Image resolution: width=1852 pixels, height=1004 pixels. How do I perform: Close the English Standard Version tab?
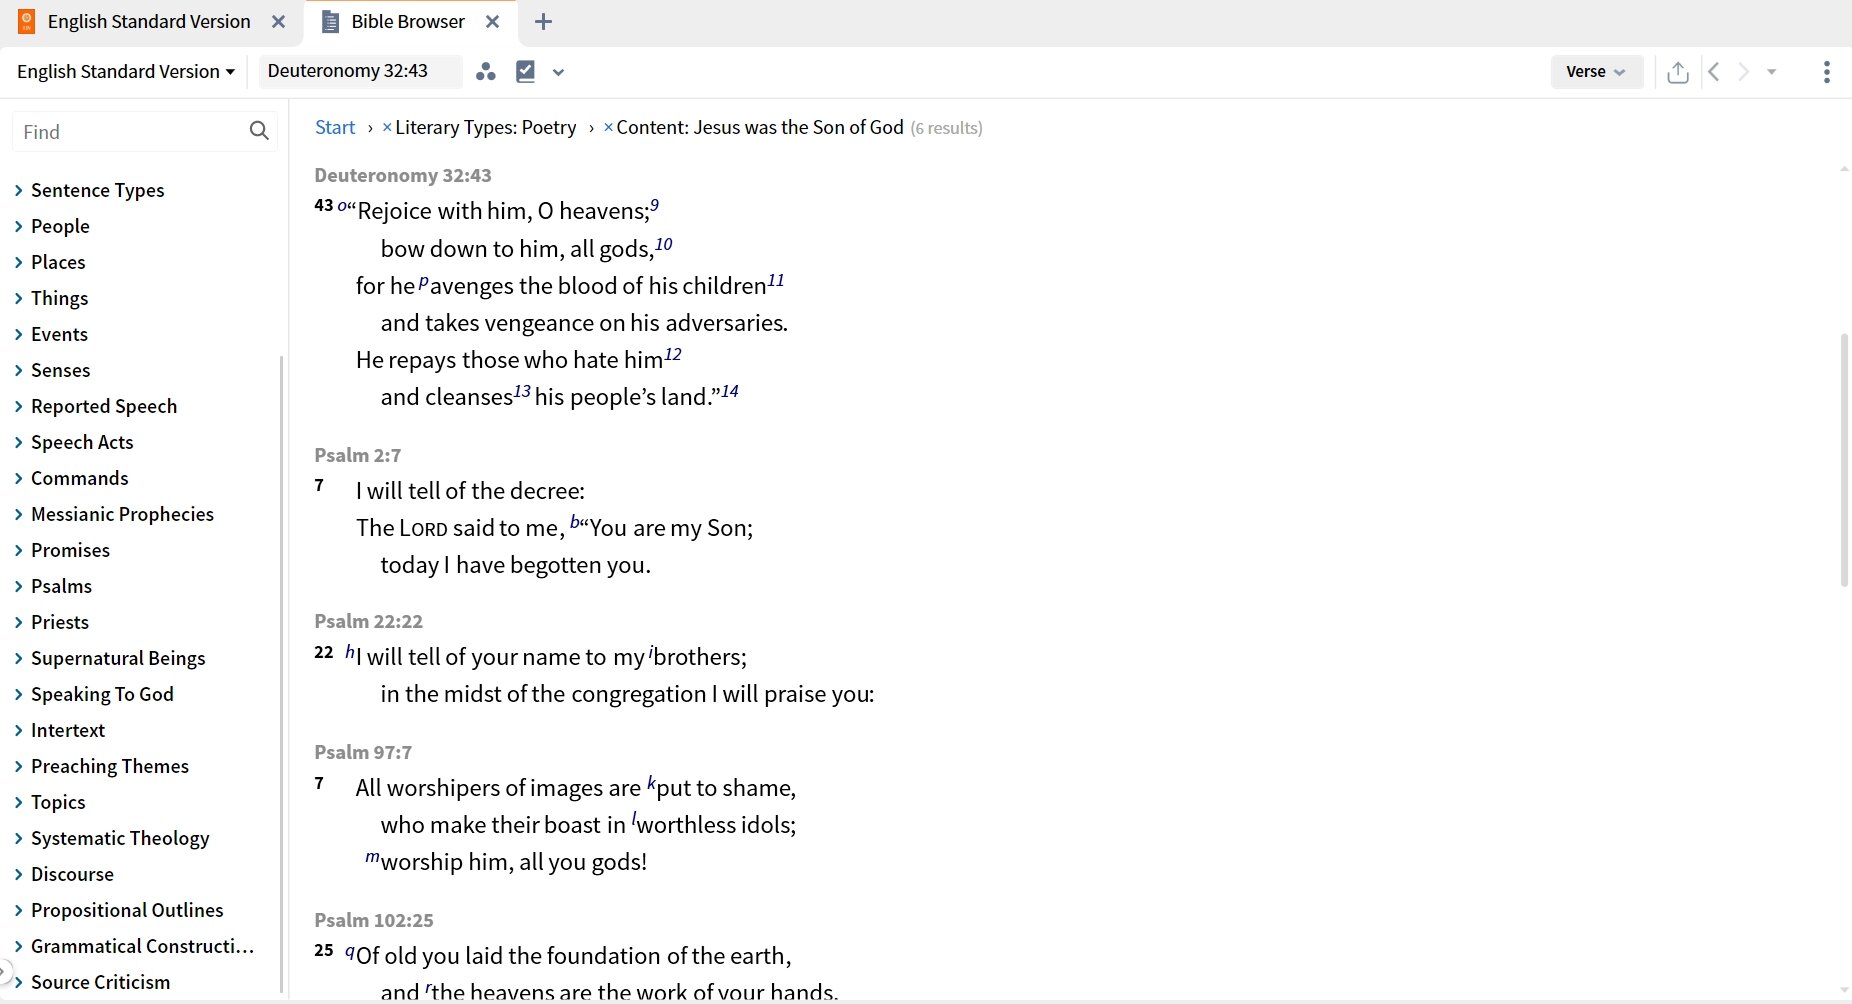click(x=279, y=21)
